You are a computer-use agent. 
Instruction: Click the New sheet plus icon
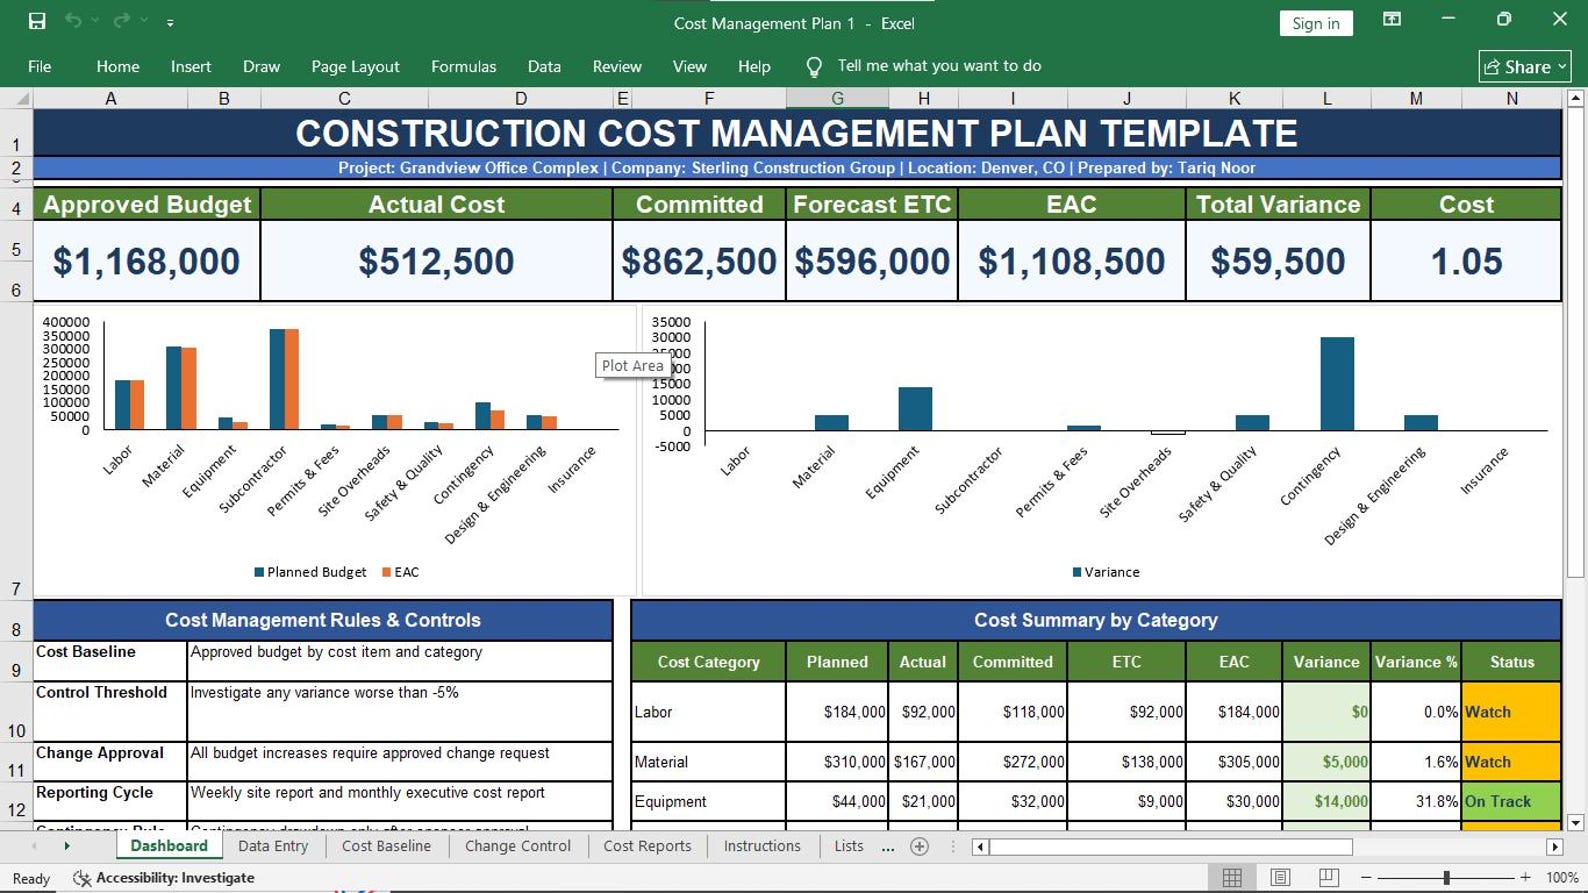click(920, 846)
